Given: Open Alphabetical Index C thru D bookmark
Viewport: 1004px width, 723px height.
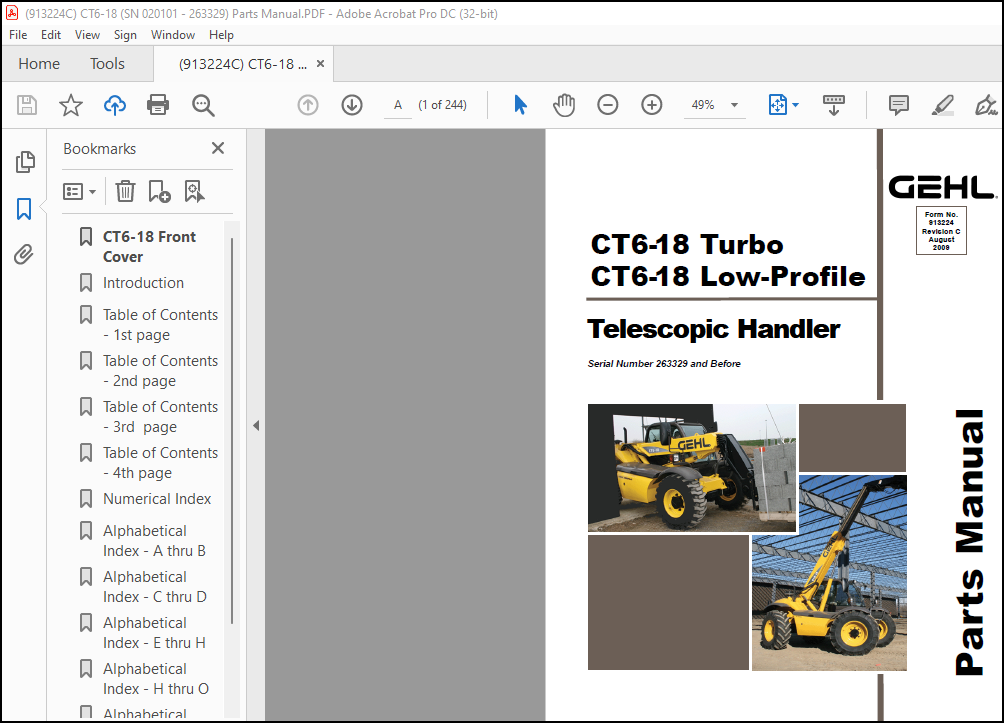Looking at the screenshot, I should [x=154, y=587].
